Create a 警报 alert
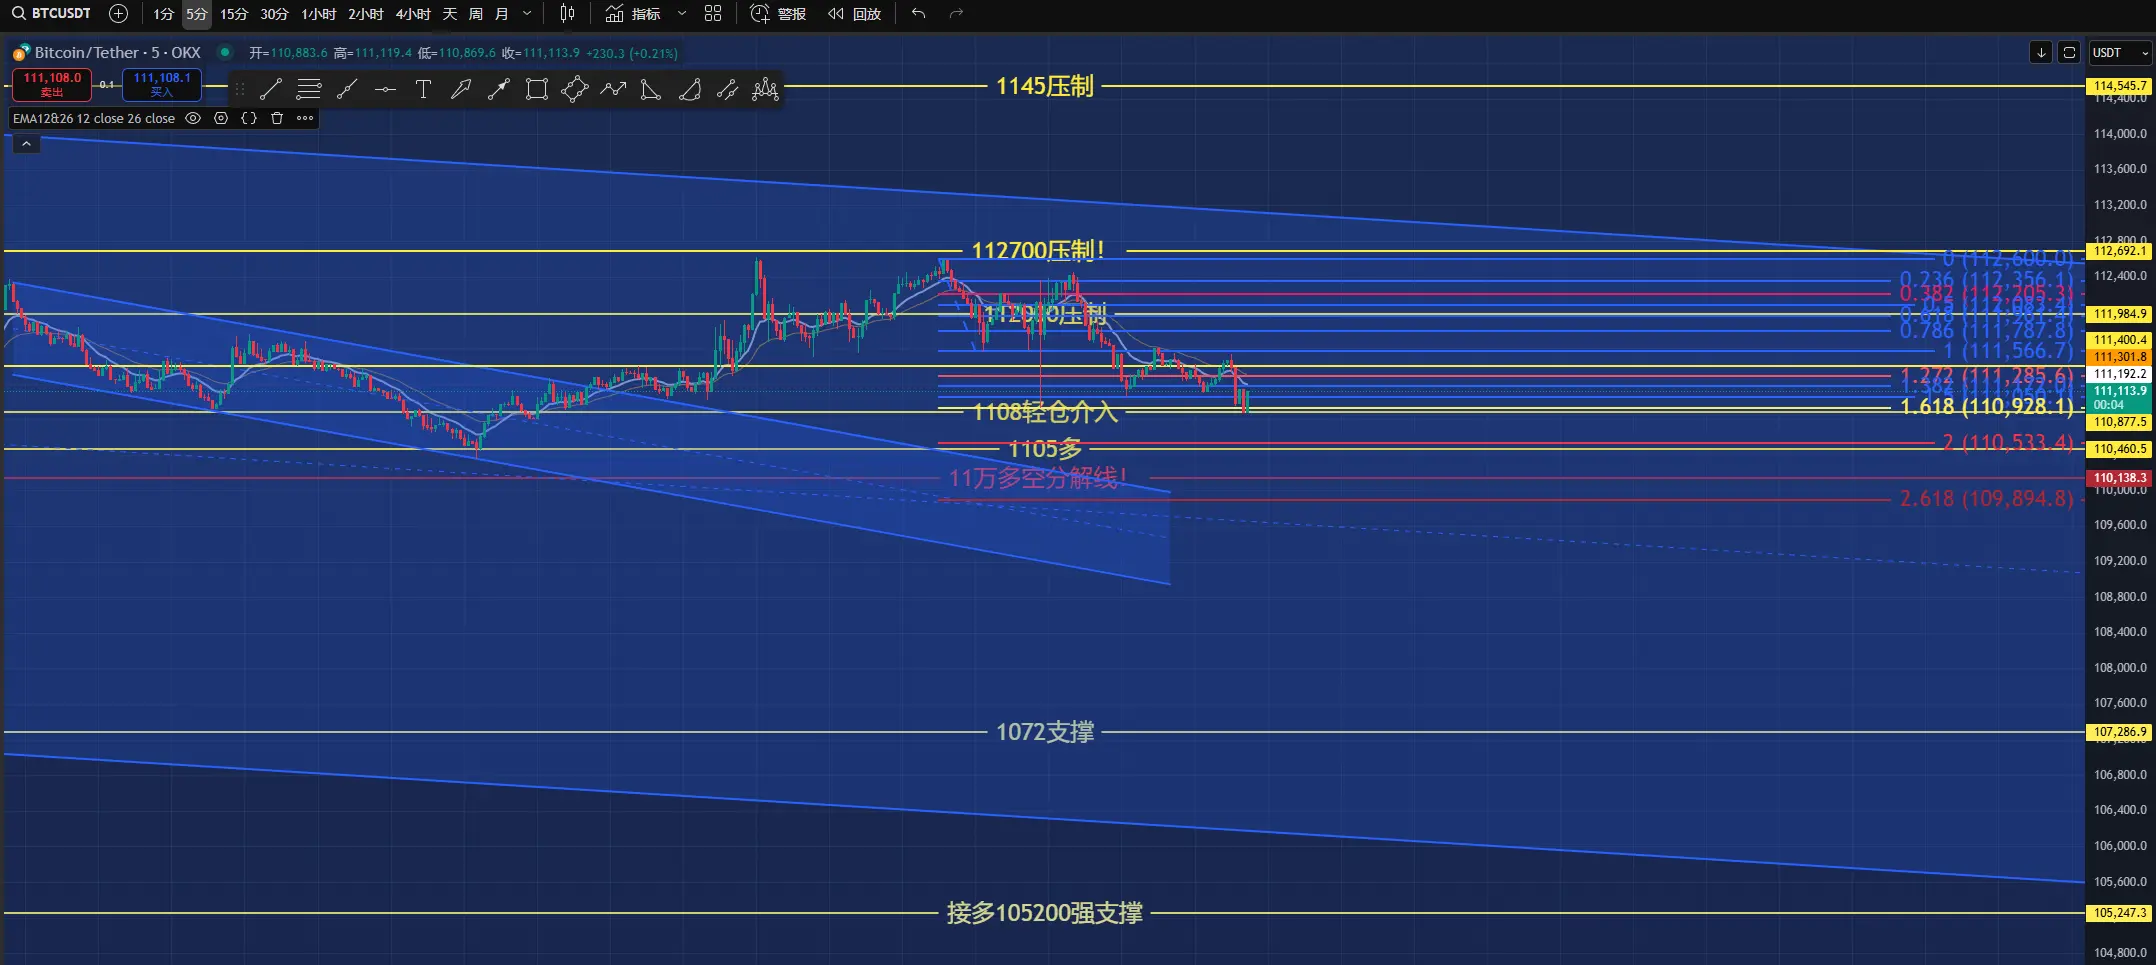 pyautogui.click(x=778, y=14)
